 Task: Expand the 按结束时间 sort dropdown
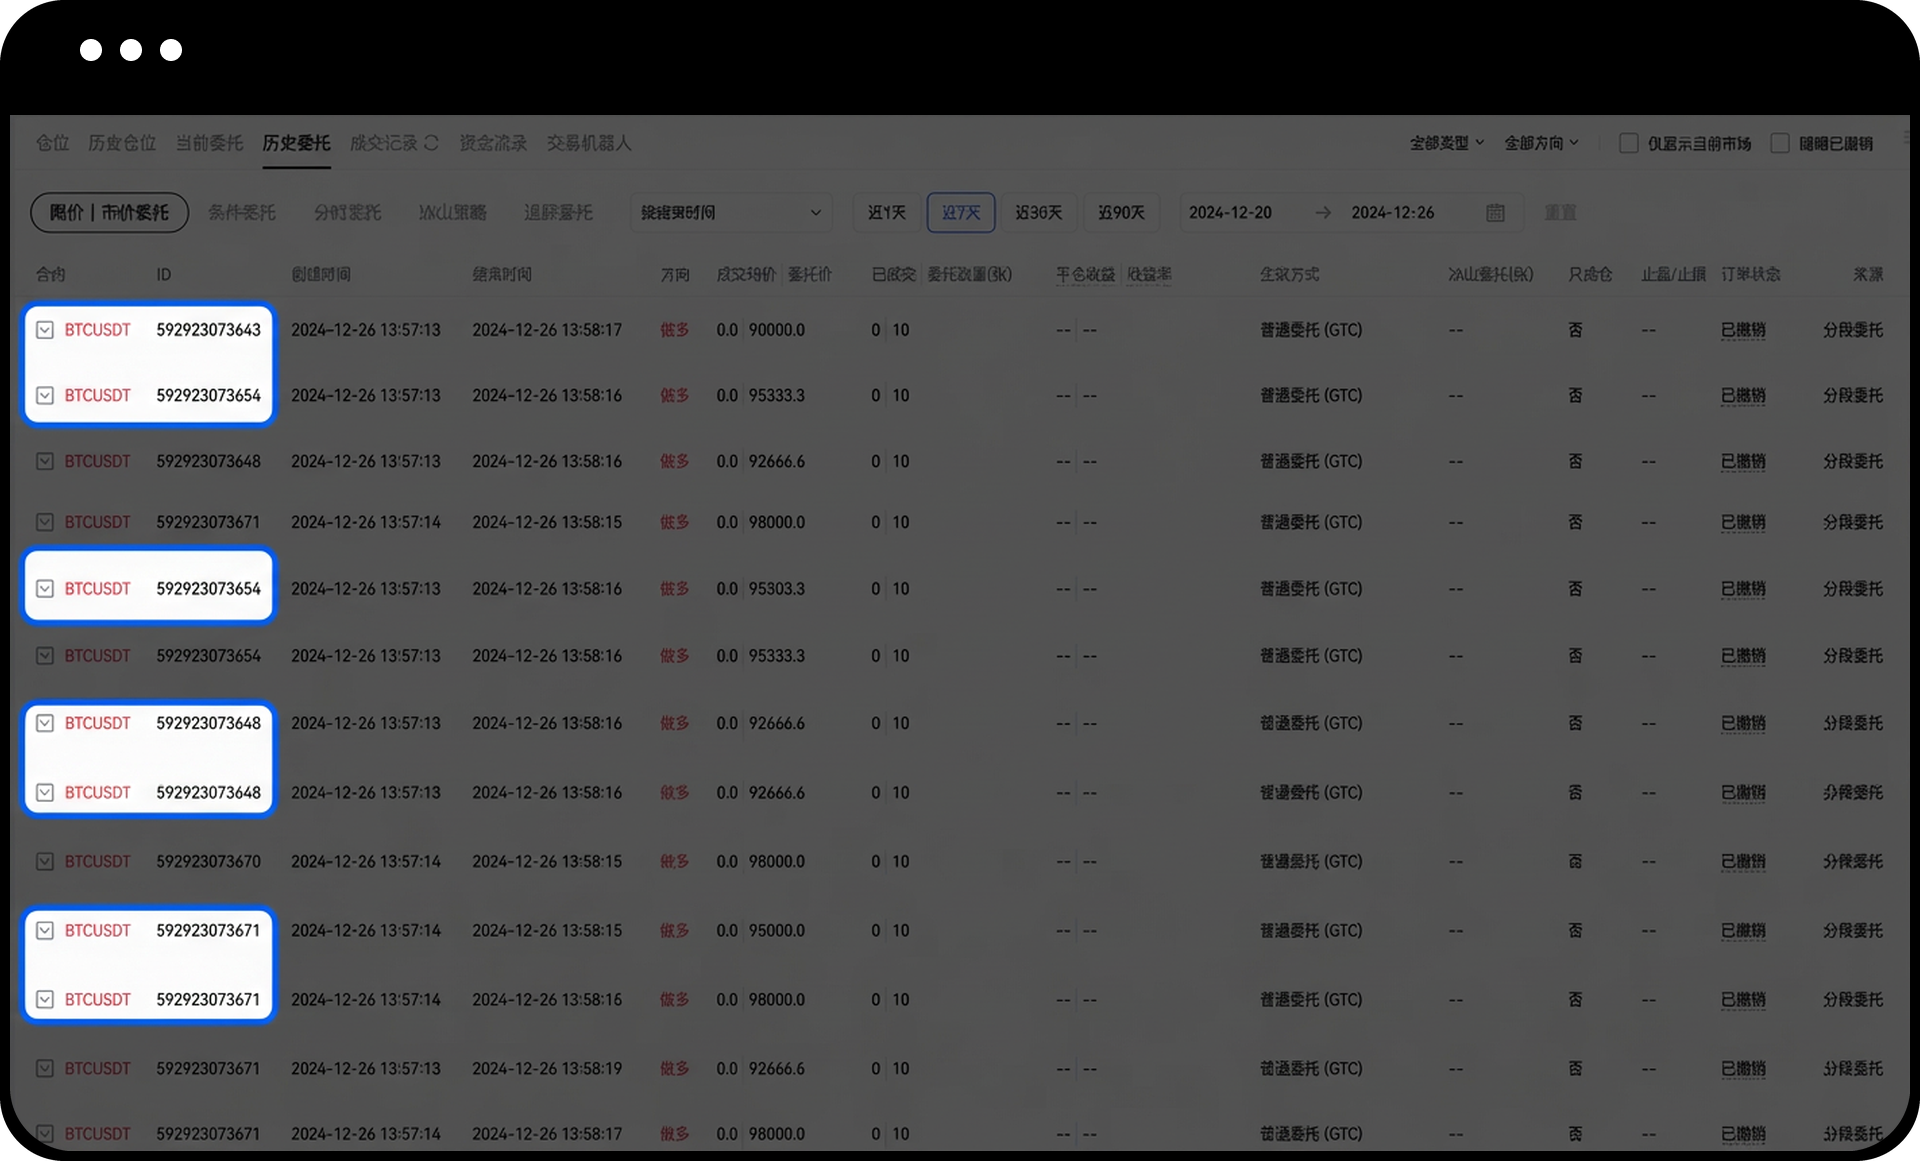tap(730, 213)
